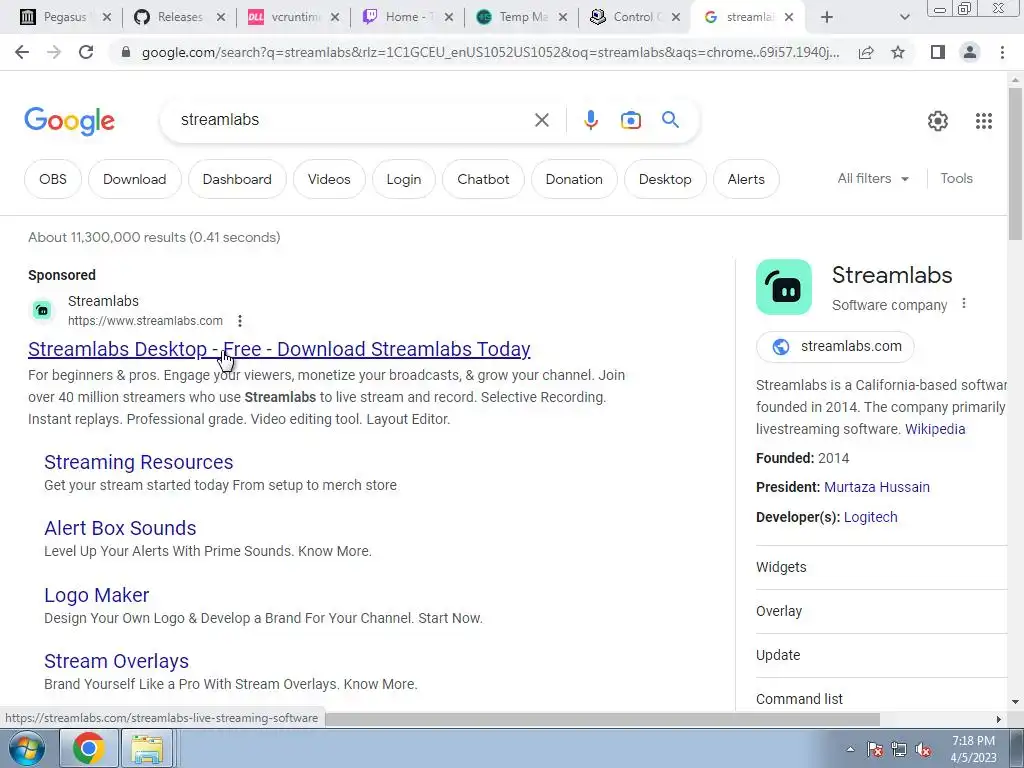
Task: Click the share page icon in address bar
Action: 866,52
